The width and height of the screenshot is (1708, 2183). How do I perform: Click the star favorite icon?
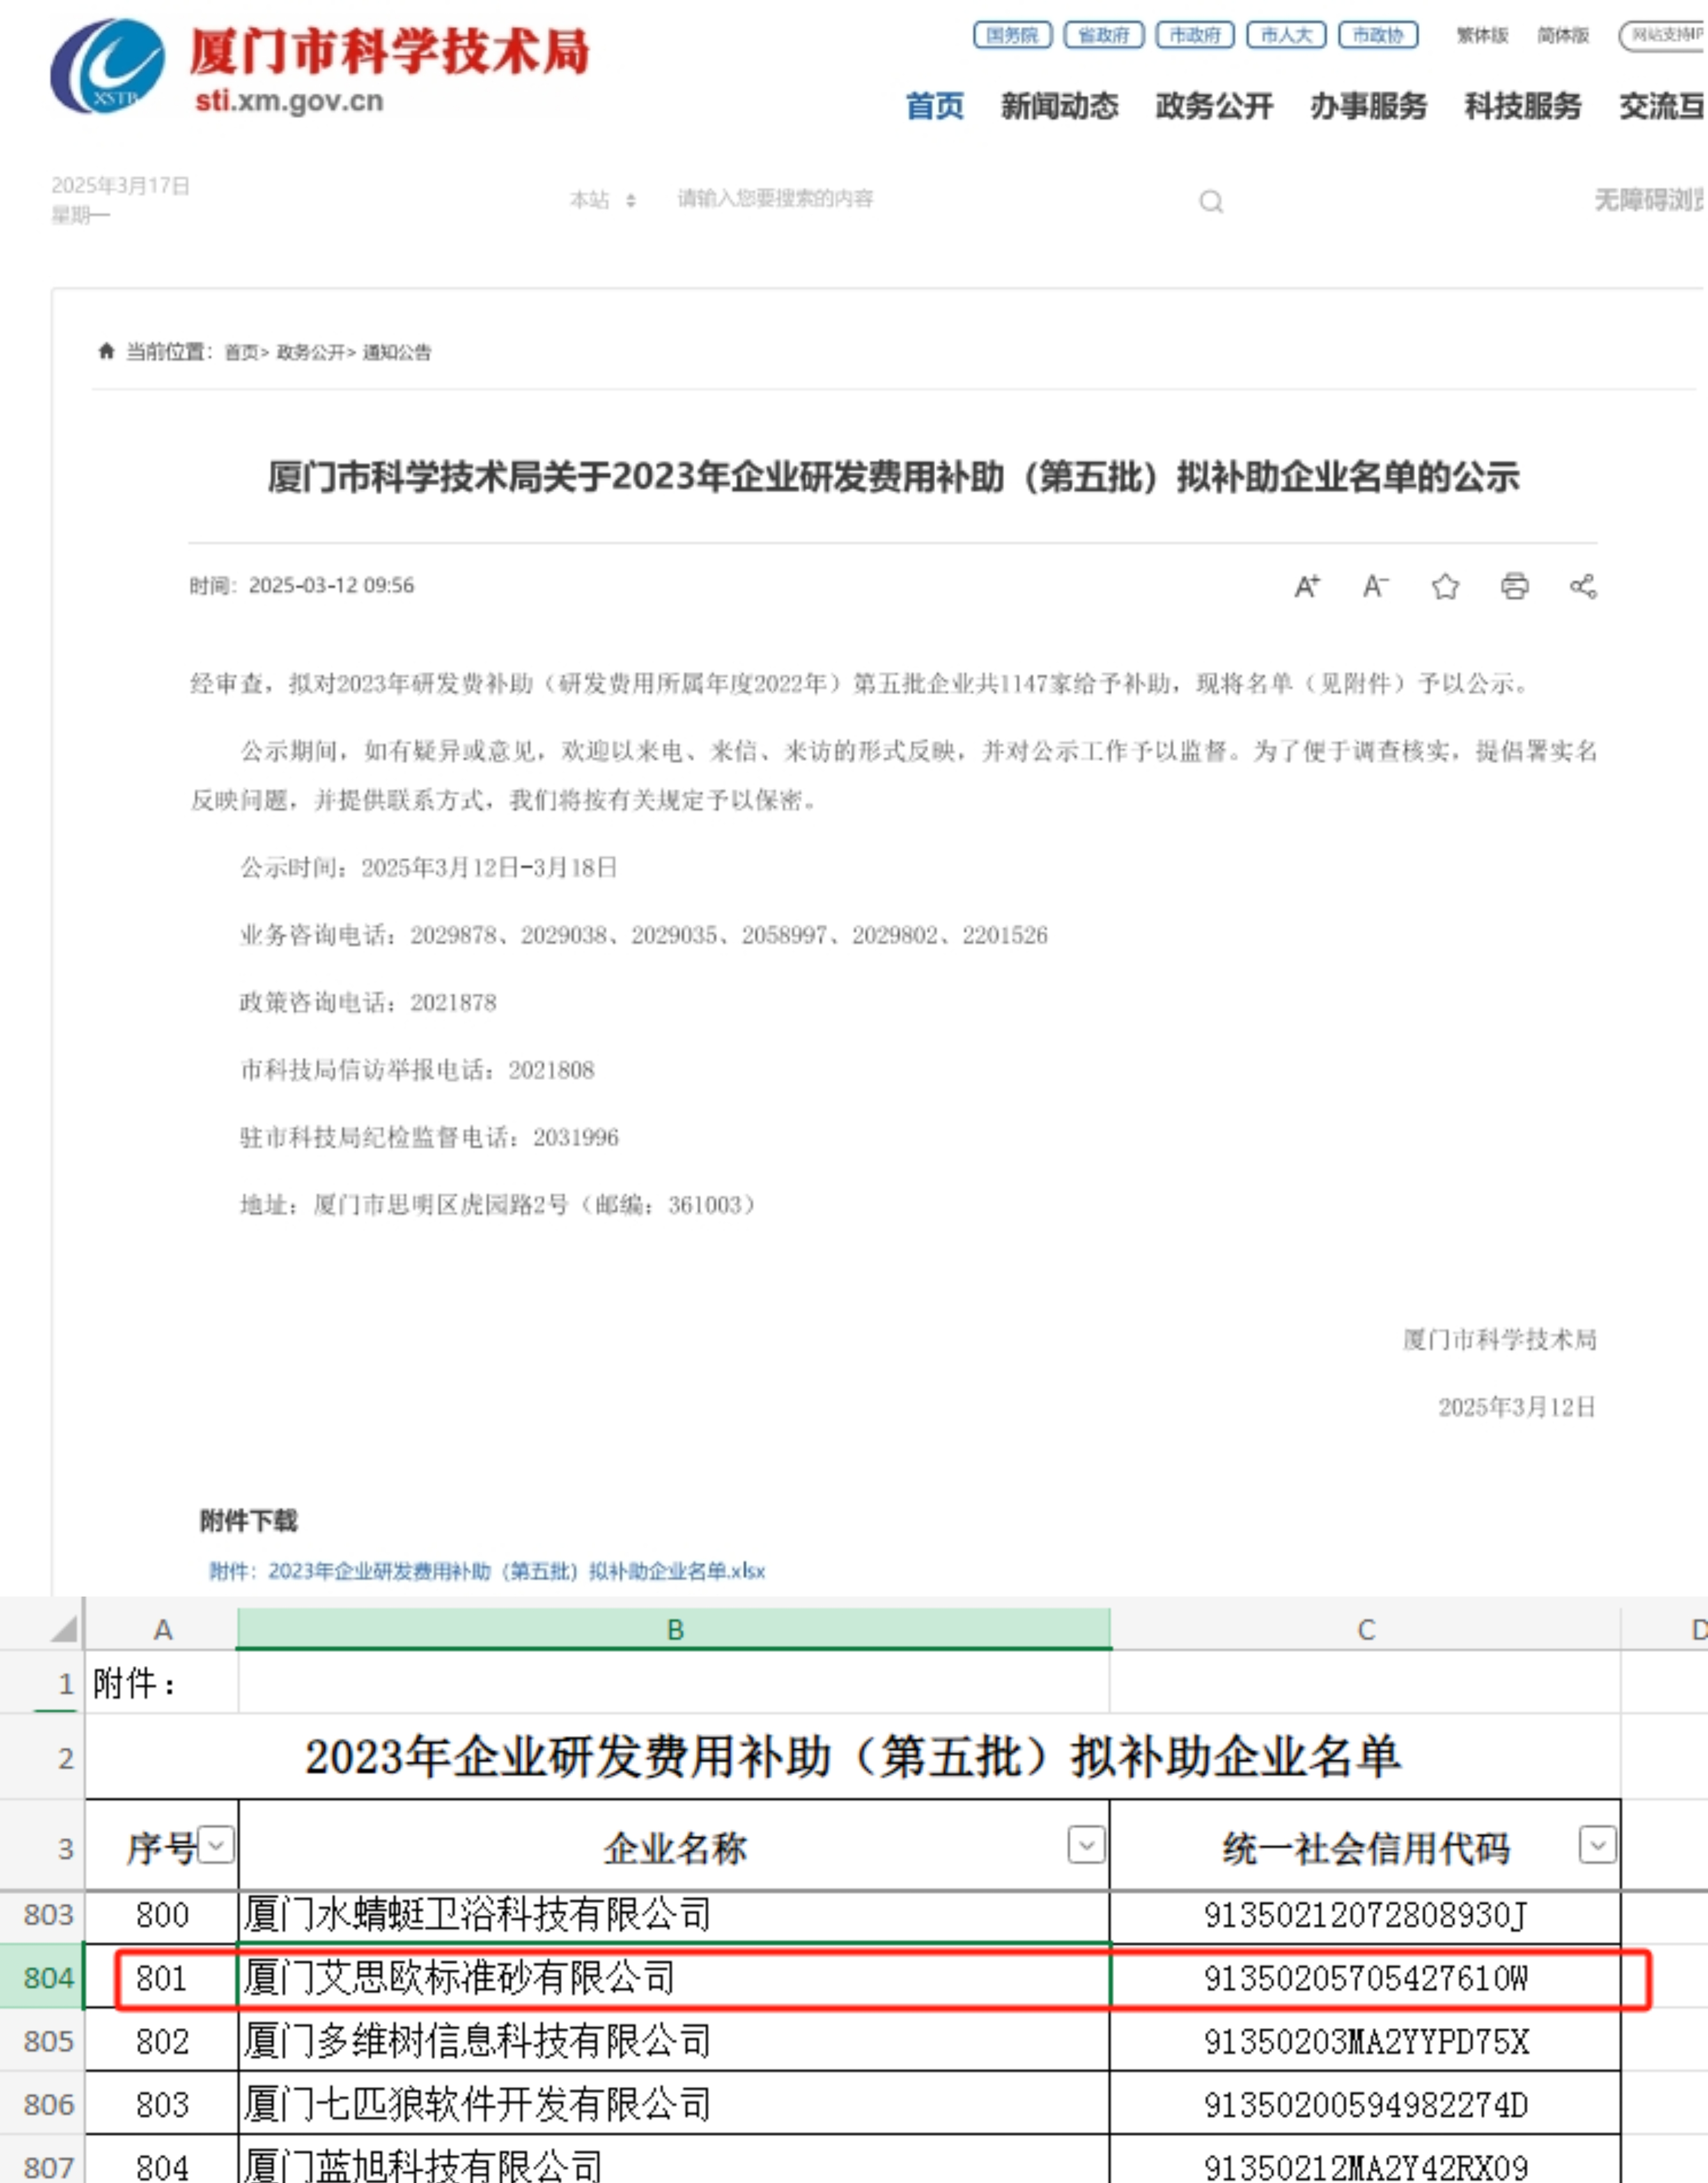click(1445, 586)
